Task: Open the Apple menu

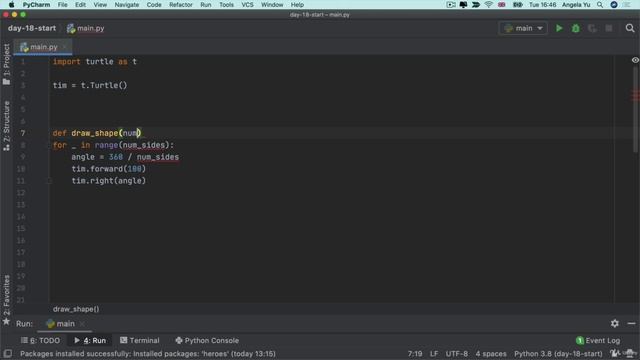Action: point(11,4)
